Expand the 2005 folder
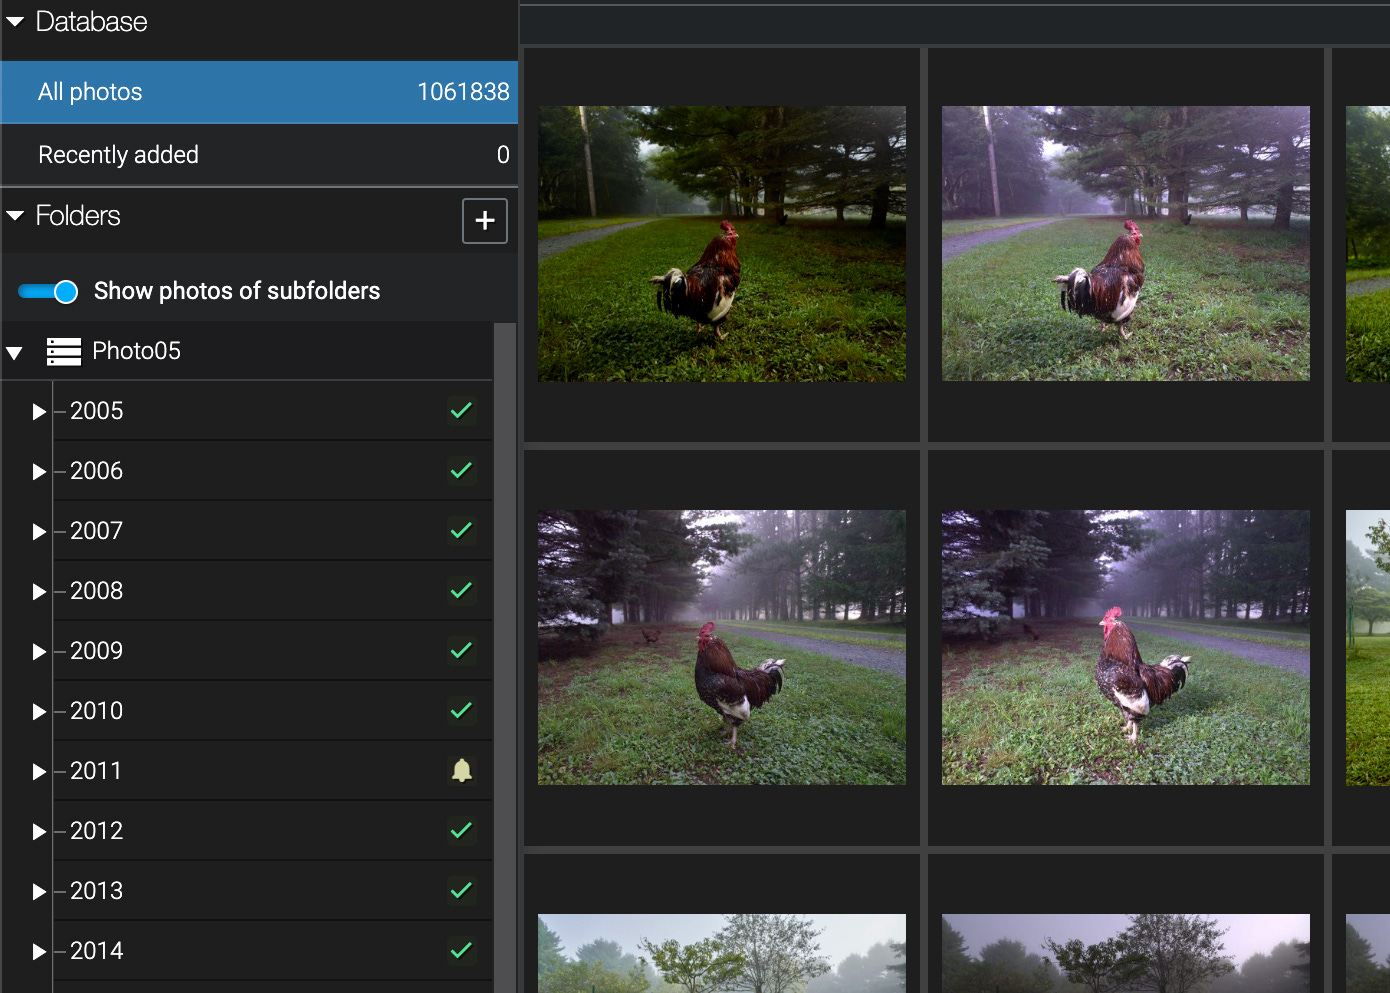The image size is (1390, 993). pos(39,412)
